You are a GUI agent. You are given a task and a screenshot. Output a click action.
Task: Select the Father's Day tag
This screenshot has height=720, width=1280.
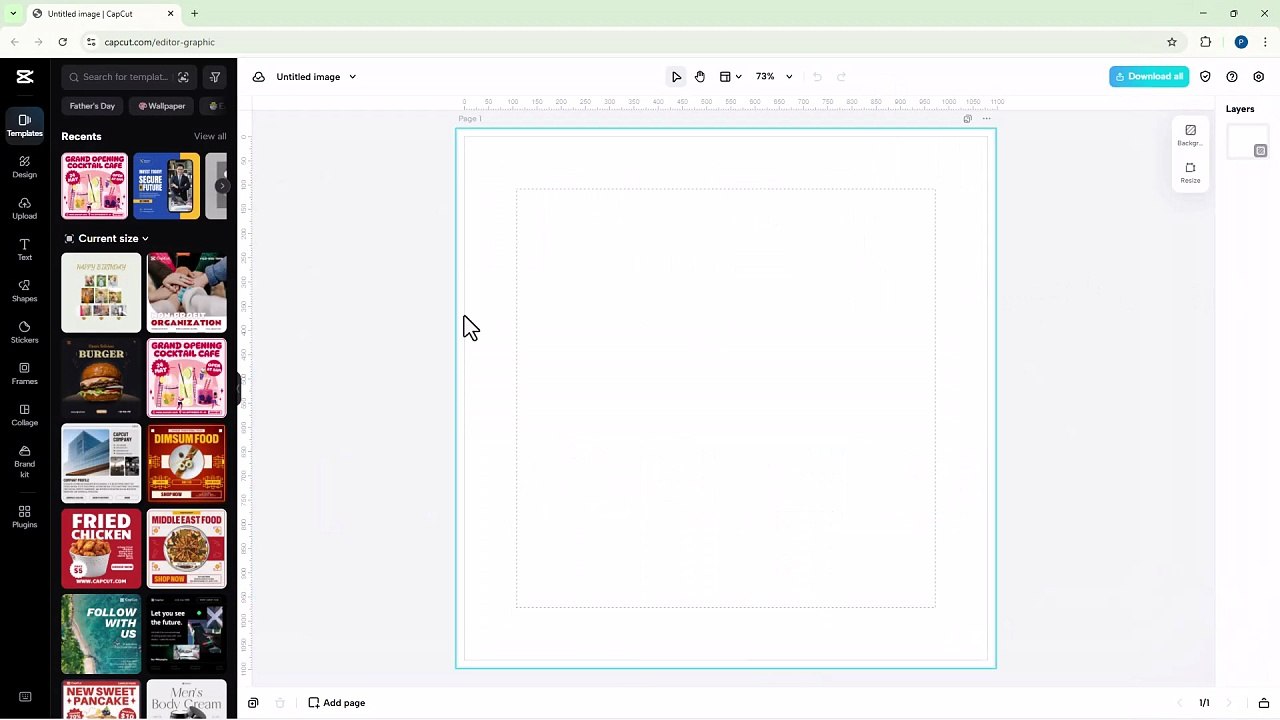(x=92, y=106)
